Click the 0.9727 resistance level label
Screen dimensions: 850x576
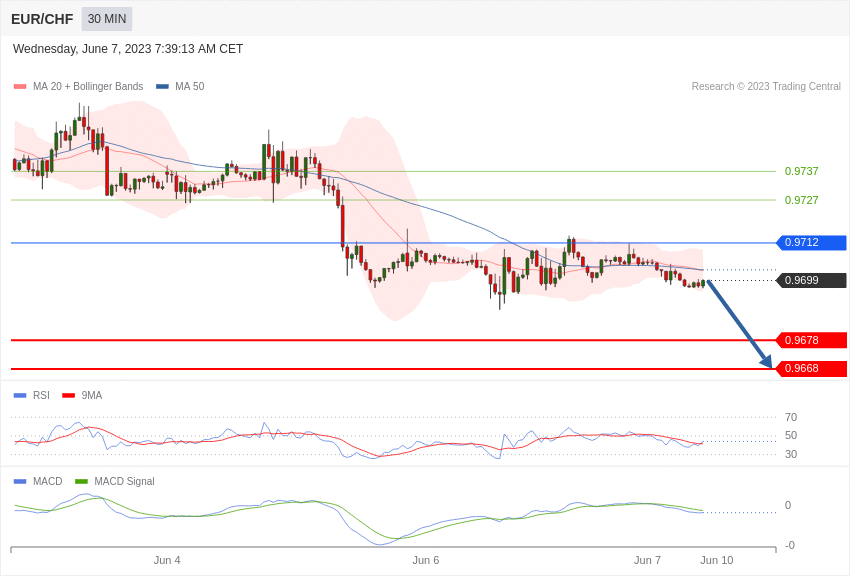click(x=801, y=200)
